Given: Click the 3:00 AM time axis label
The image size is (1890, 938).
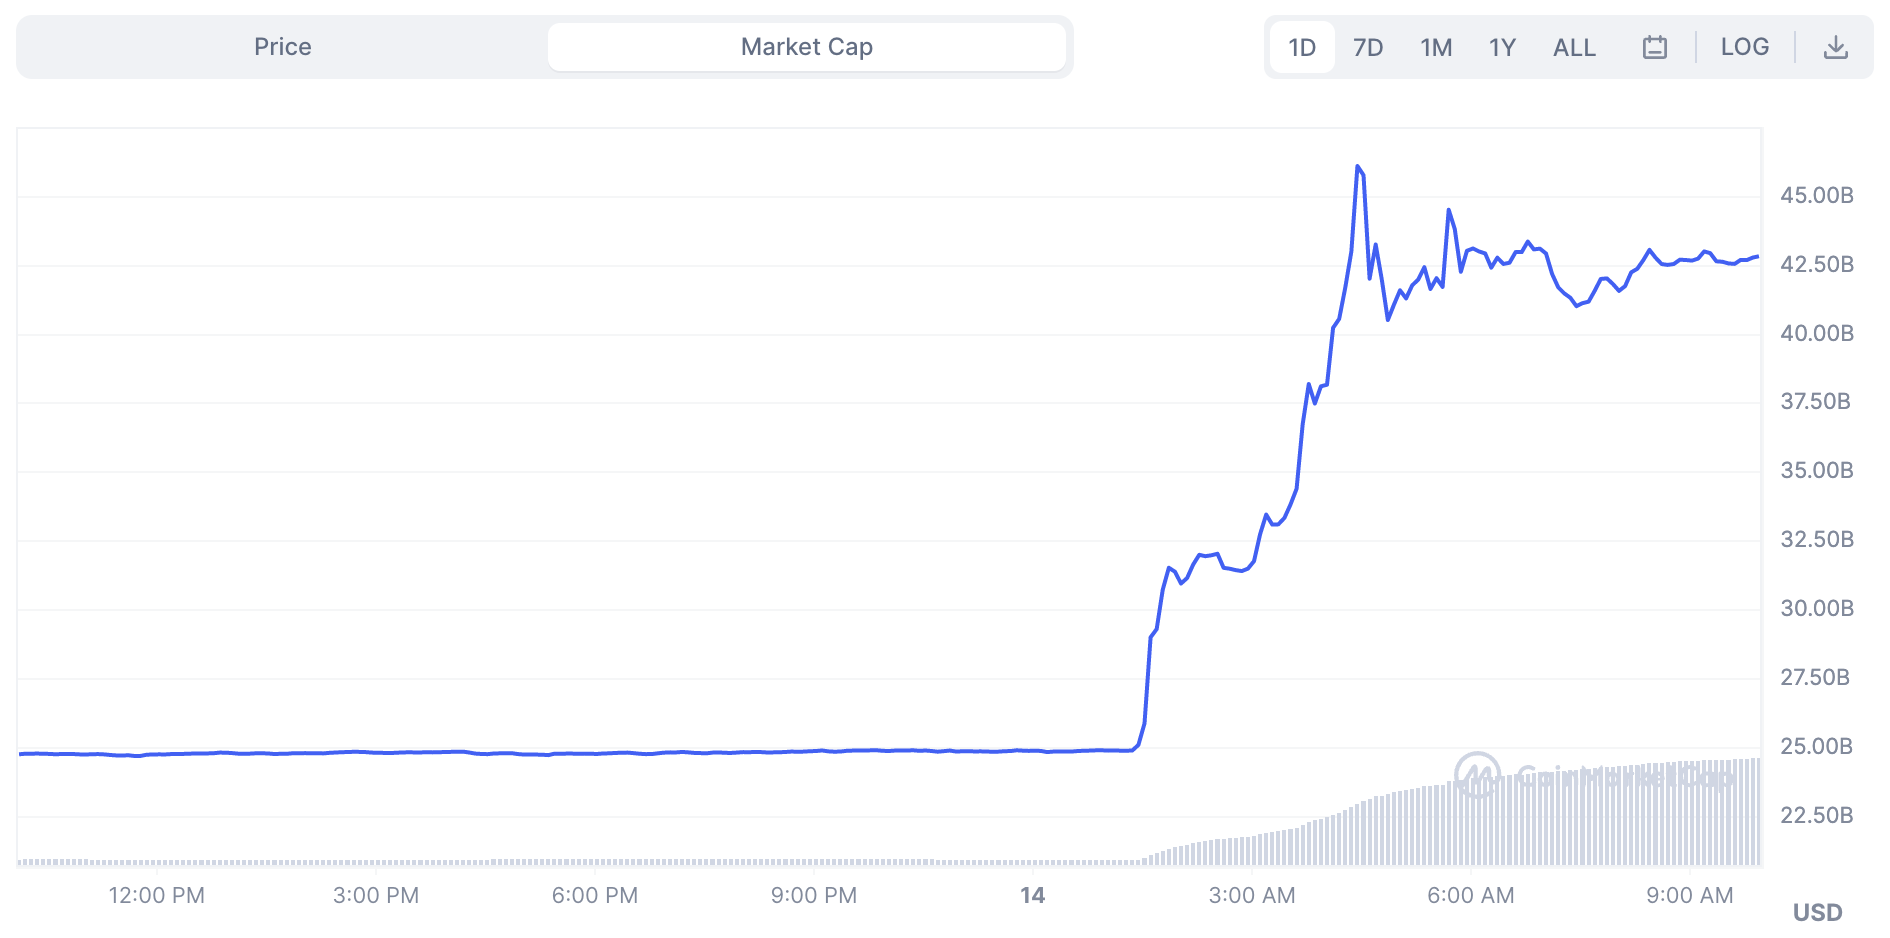Looking at the screenshot, I should pyautogui.click(x=1252, y=895).
